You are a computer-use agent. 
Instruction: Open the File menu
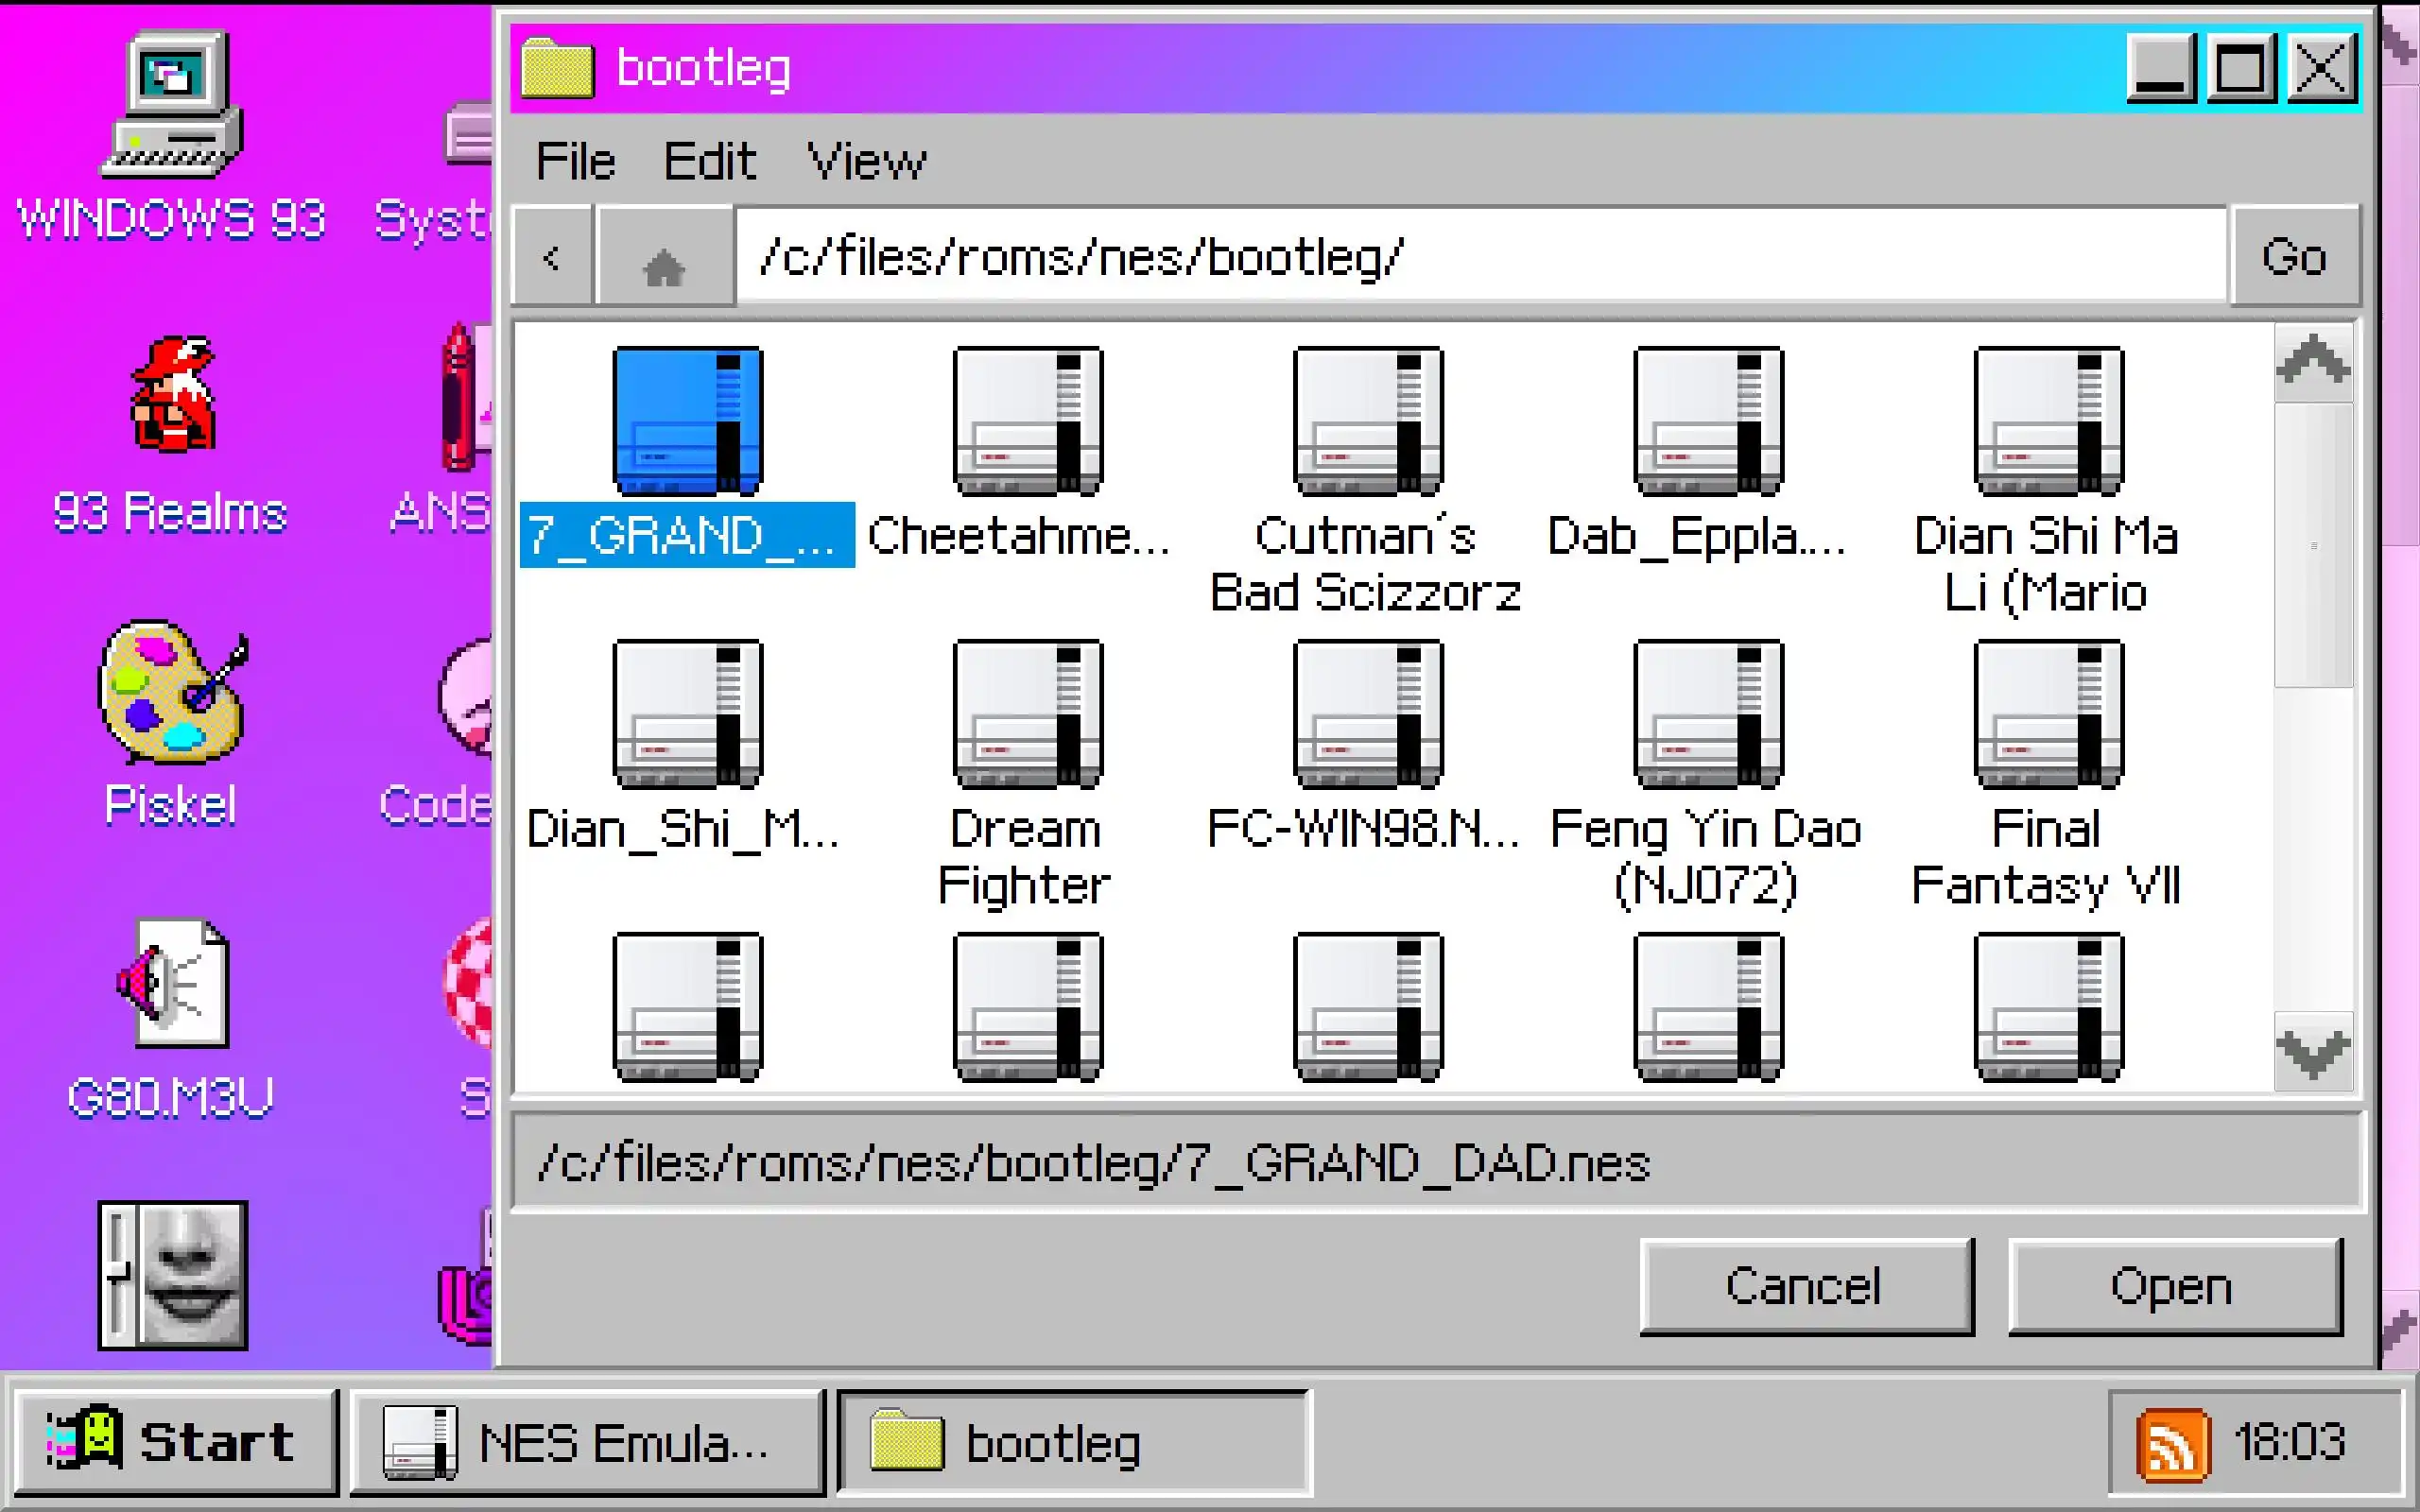point(575,162)
